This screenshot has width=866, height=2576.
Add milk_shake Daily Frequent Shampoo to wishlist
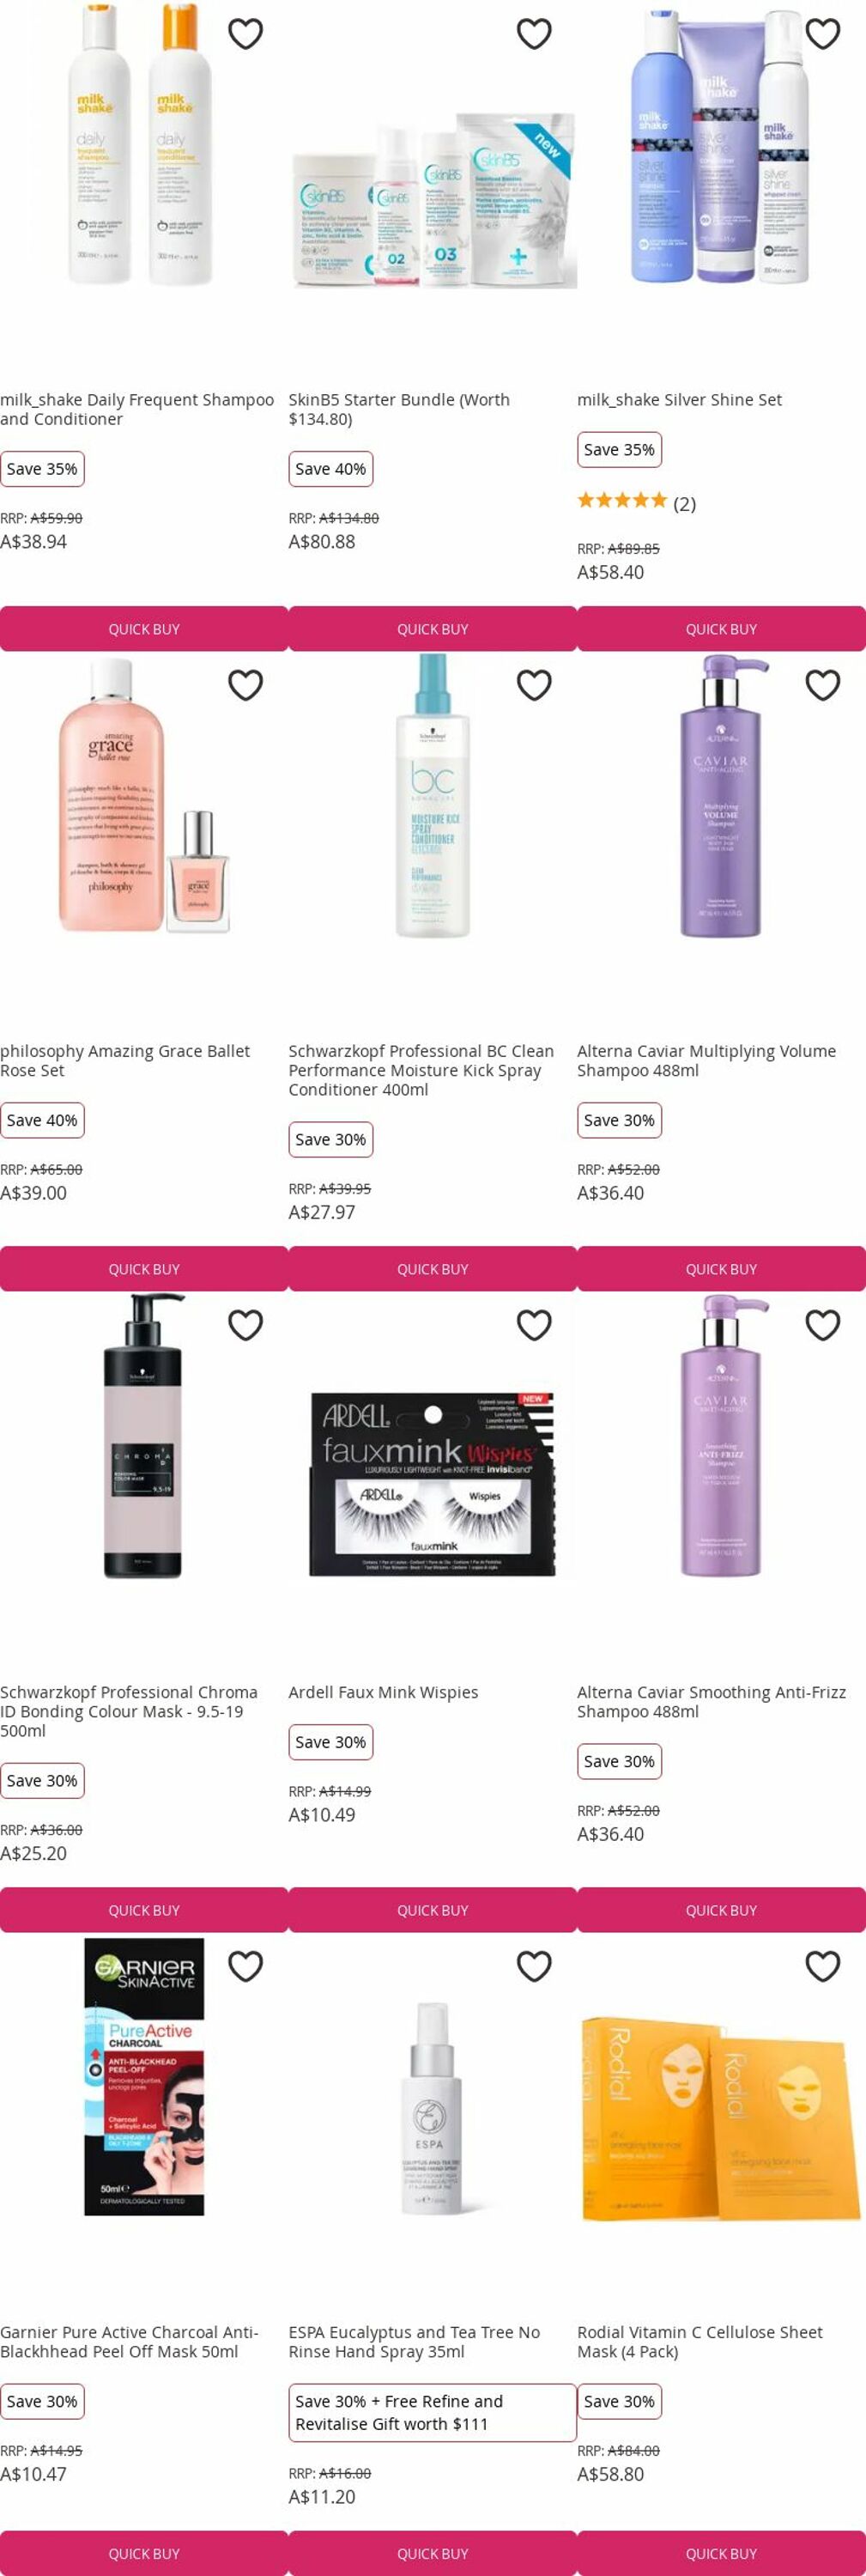pyautogui.click(x=245, y=34)
